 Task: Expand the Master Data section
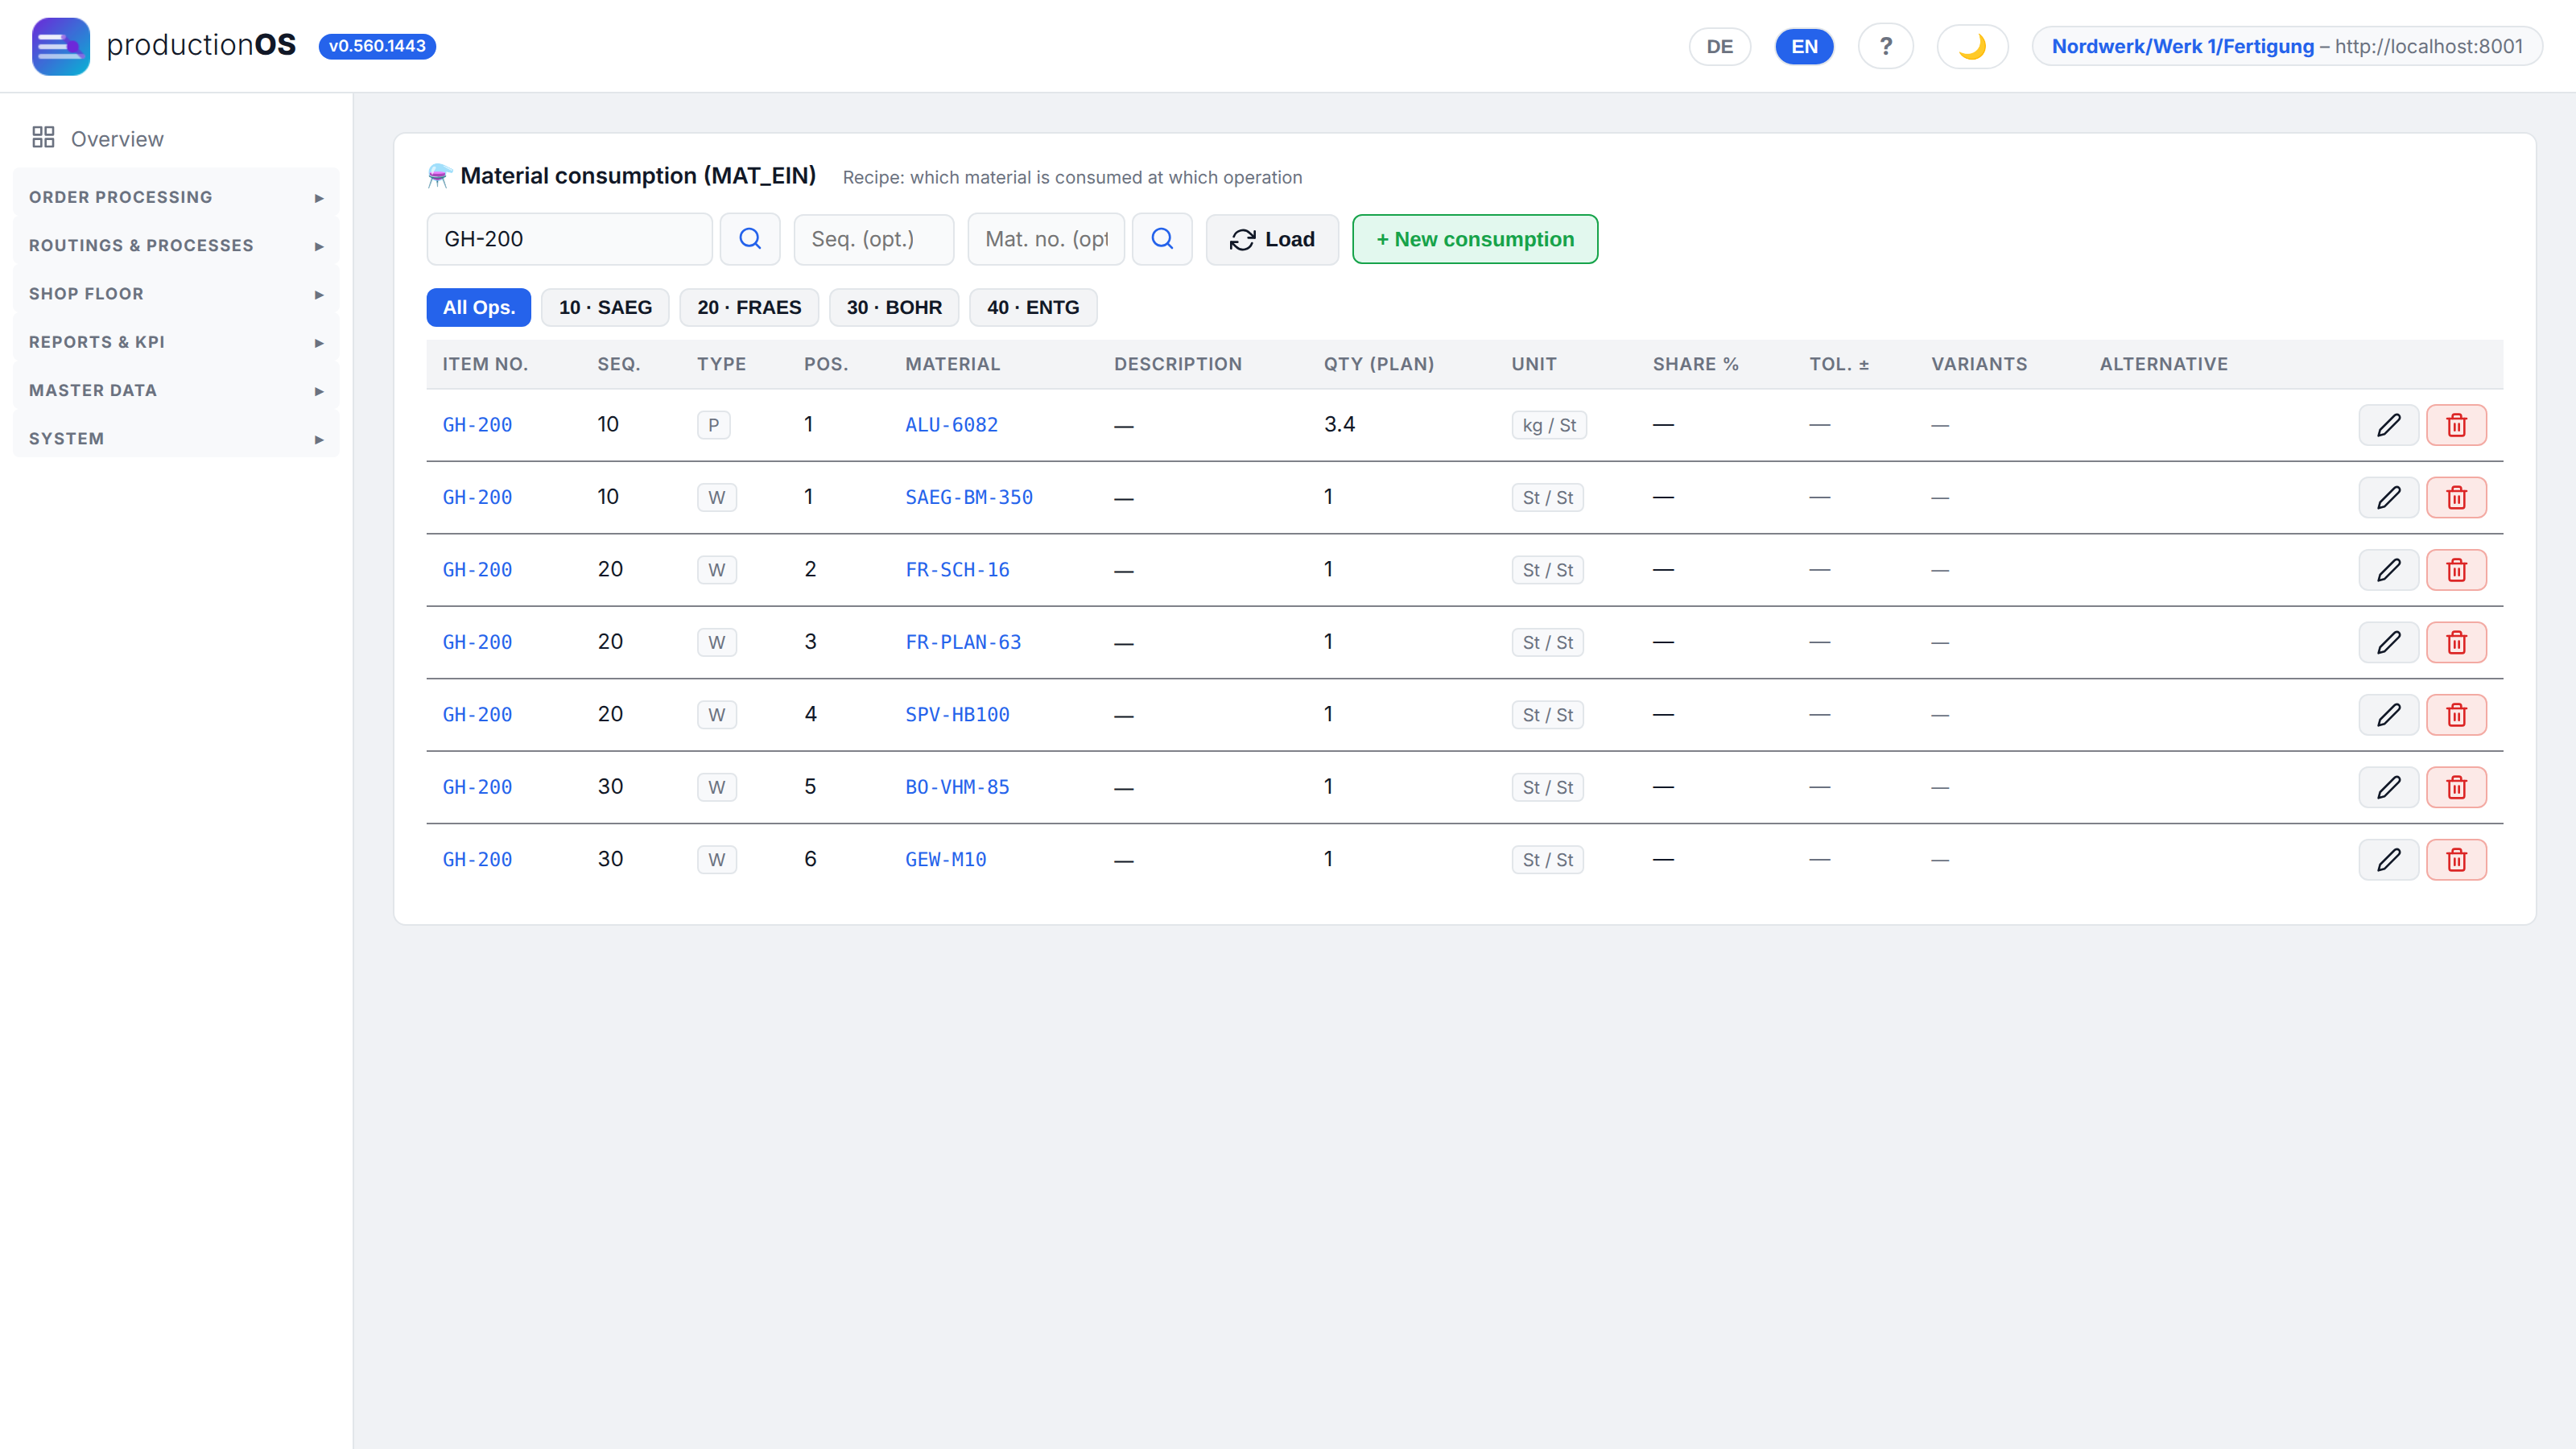tap(176, 390)
